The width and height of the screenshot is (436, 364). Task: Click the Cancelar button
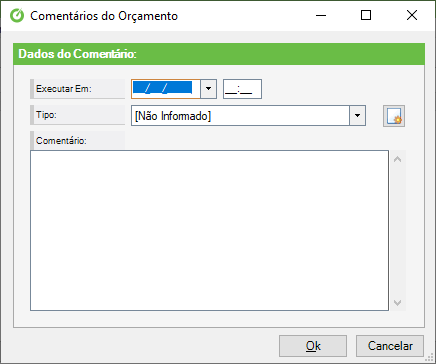click(x=390, y=346)
